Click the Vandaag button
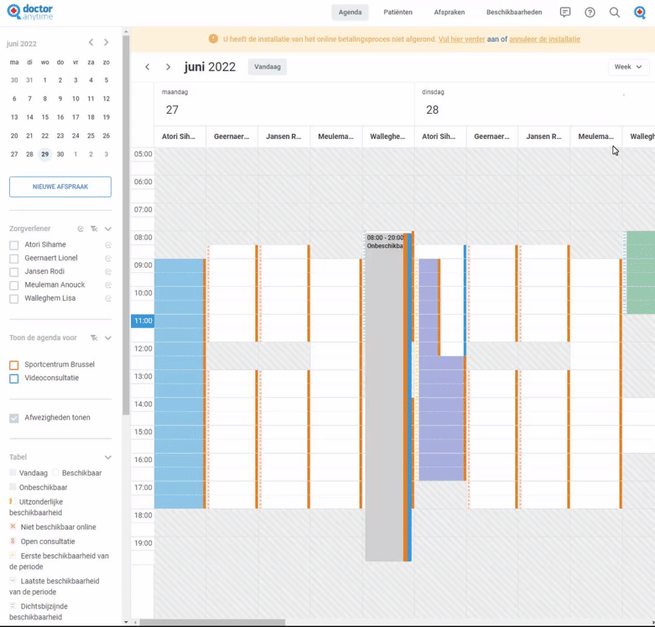The height and width of the screenshot is (627, 655). 267,67
